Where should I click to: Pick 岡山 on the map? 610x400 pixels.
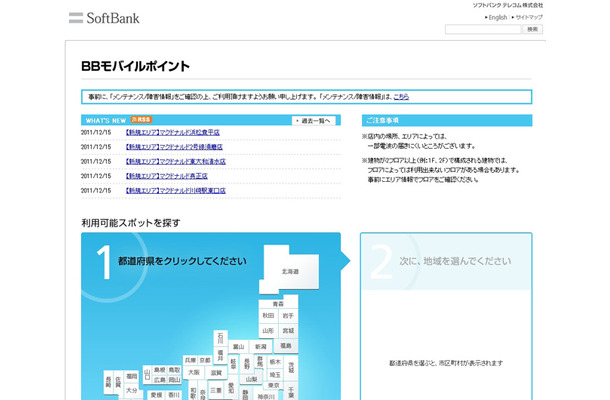tap(174, 380)
